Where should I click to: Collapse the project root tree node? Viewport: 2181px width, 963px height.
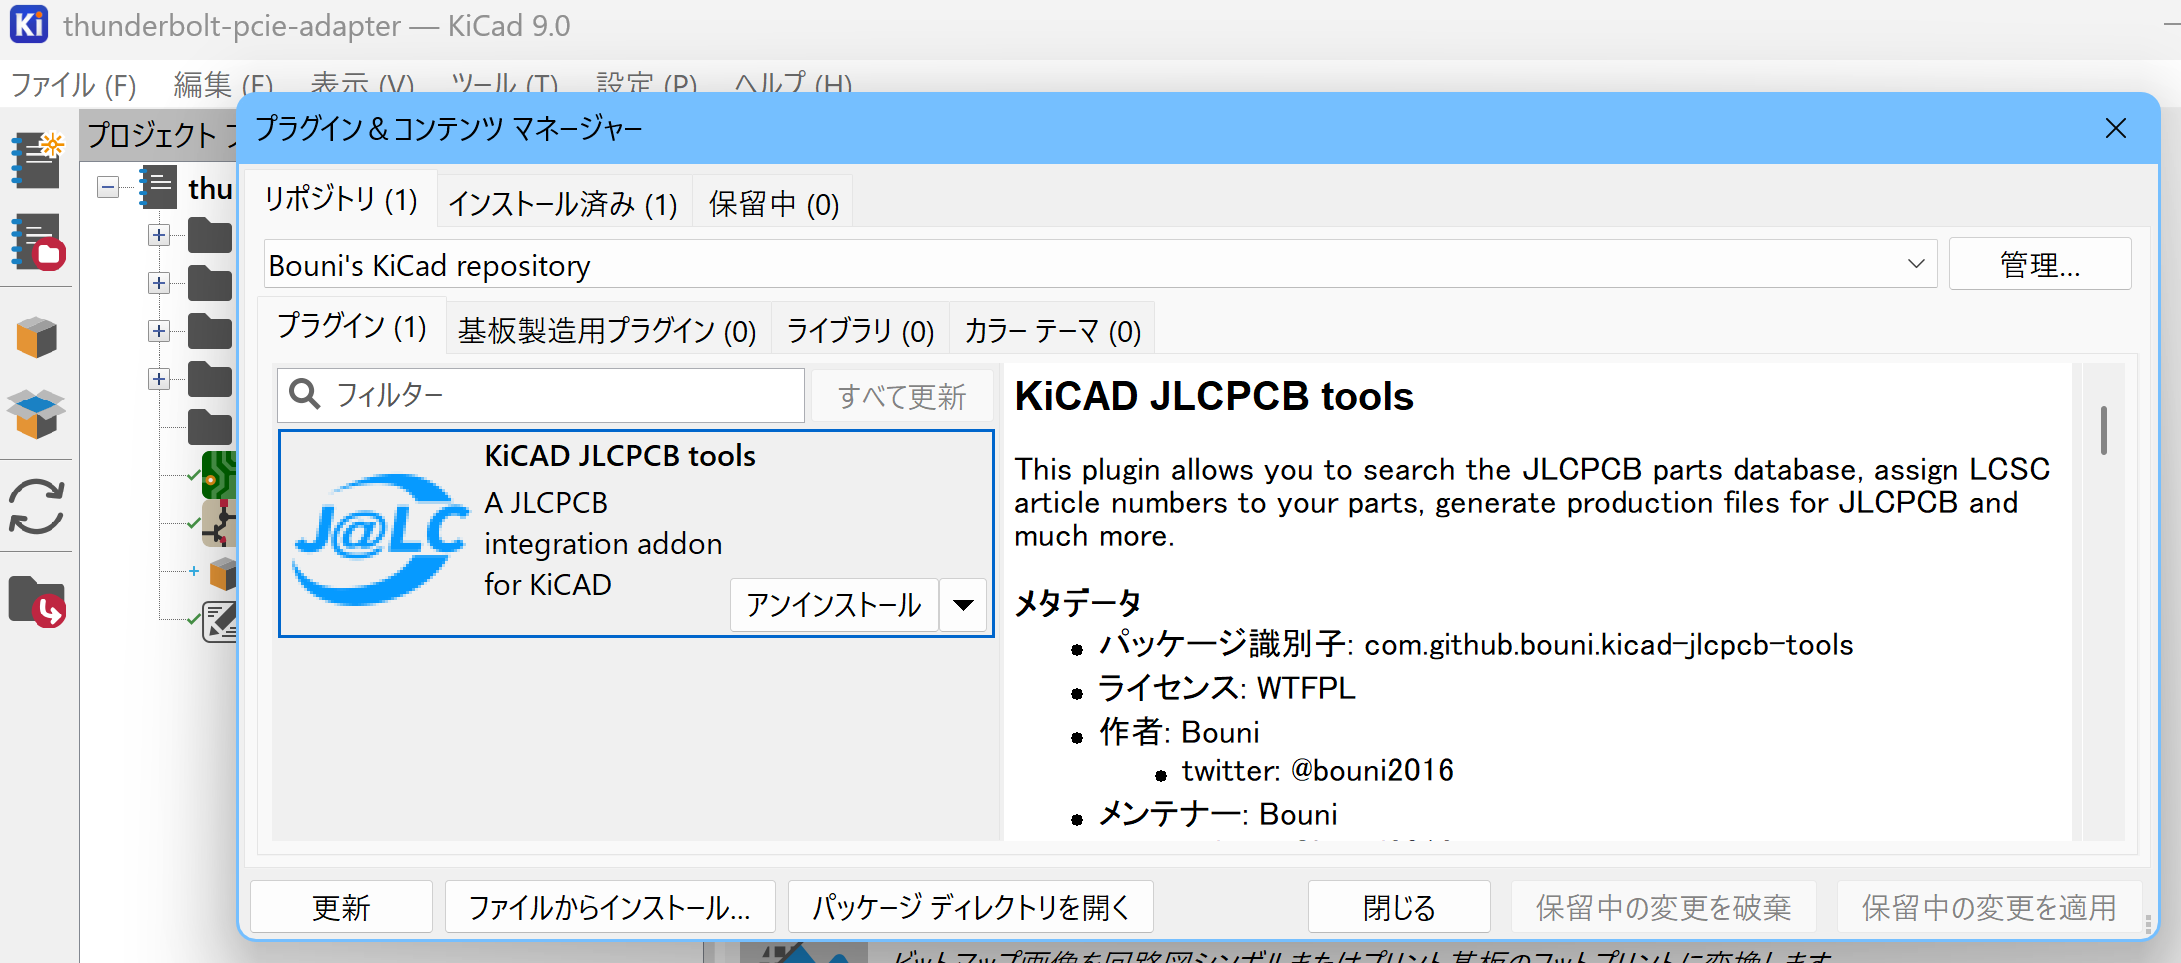108,187
